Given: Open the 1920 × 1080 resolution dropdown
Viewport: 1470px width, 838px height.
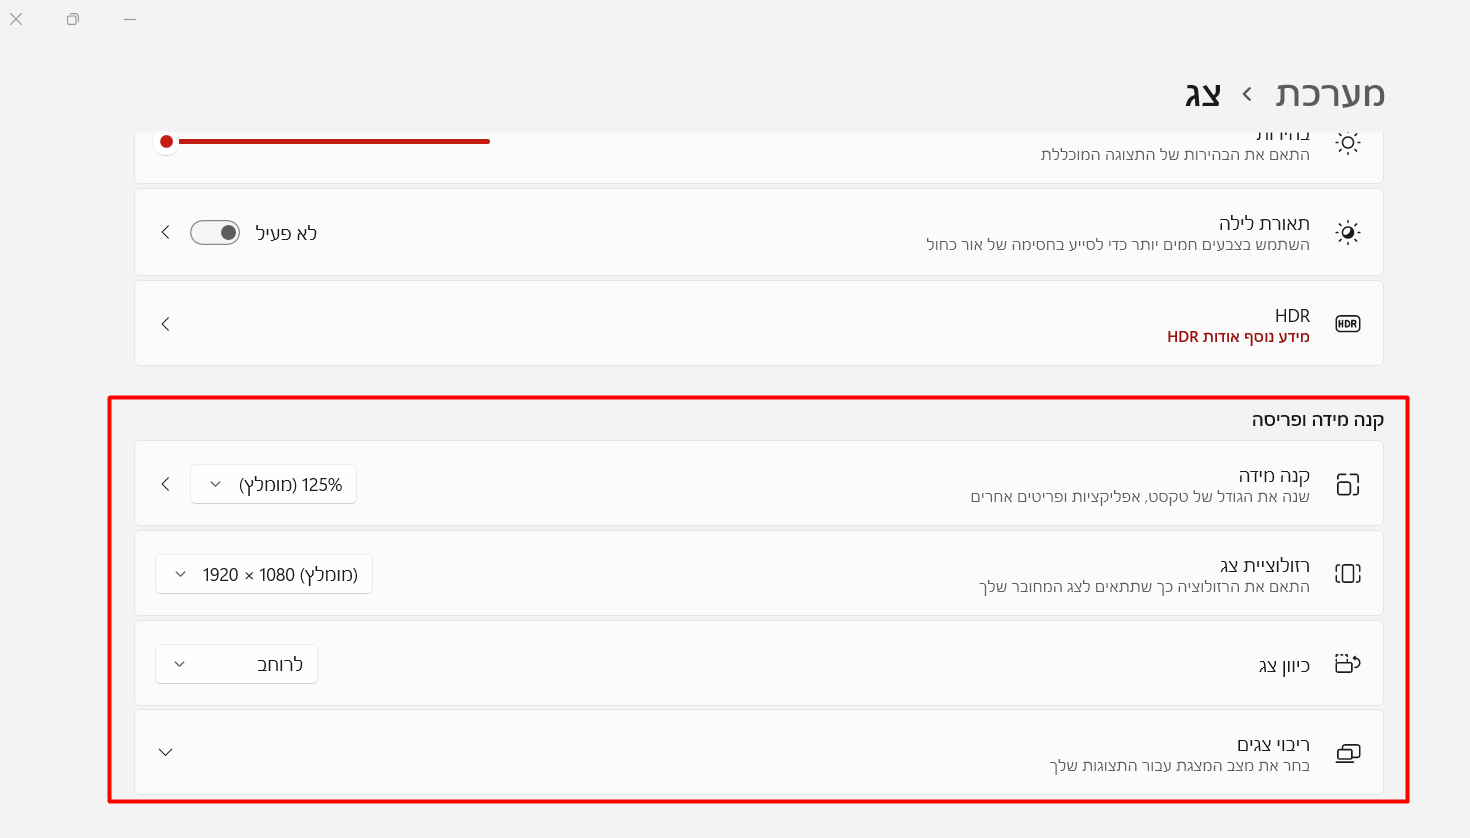Looking at the screenshot, I should (x=264, y=575).
